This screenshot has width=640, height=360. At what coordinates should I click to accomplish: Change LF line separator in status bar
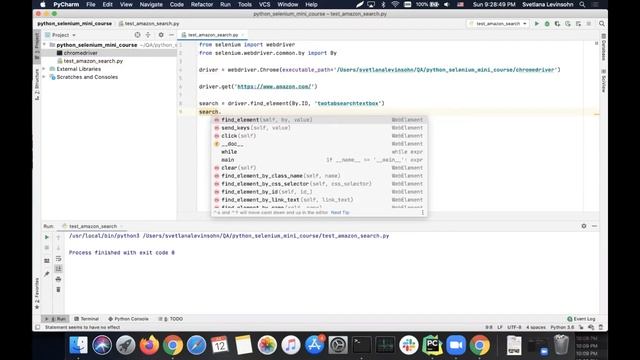point(500,327)
